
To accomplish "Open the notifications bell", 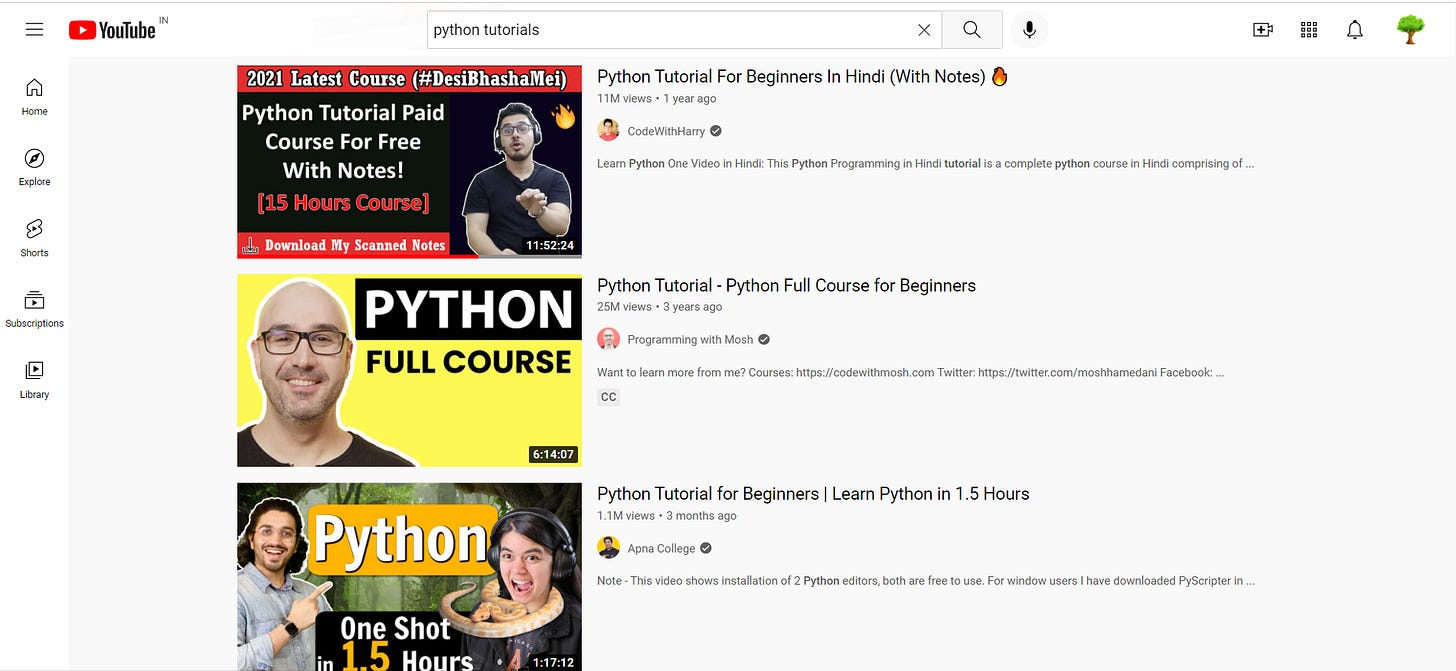I will [1355, 30].
